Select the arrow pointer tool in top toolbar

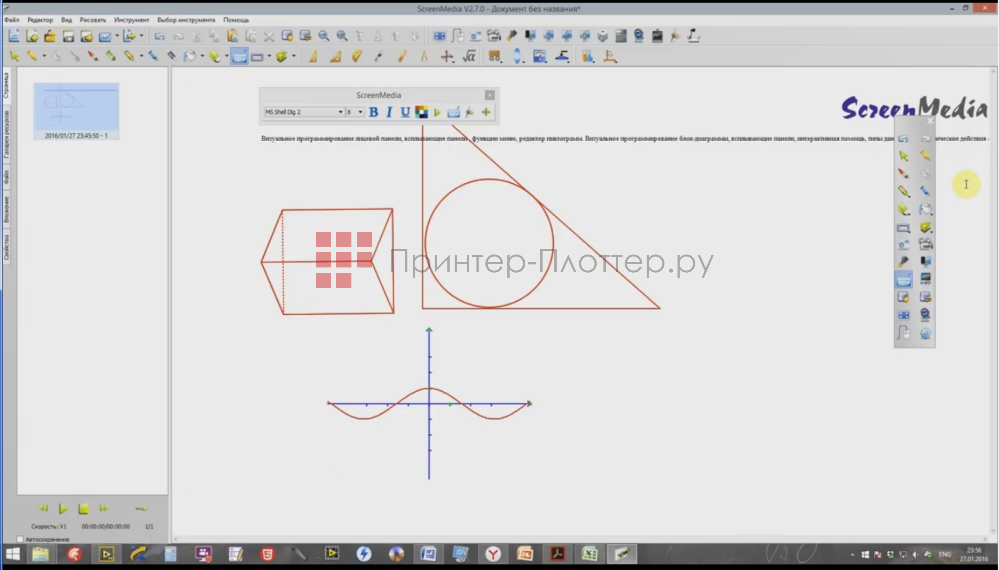(14, 57)
